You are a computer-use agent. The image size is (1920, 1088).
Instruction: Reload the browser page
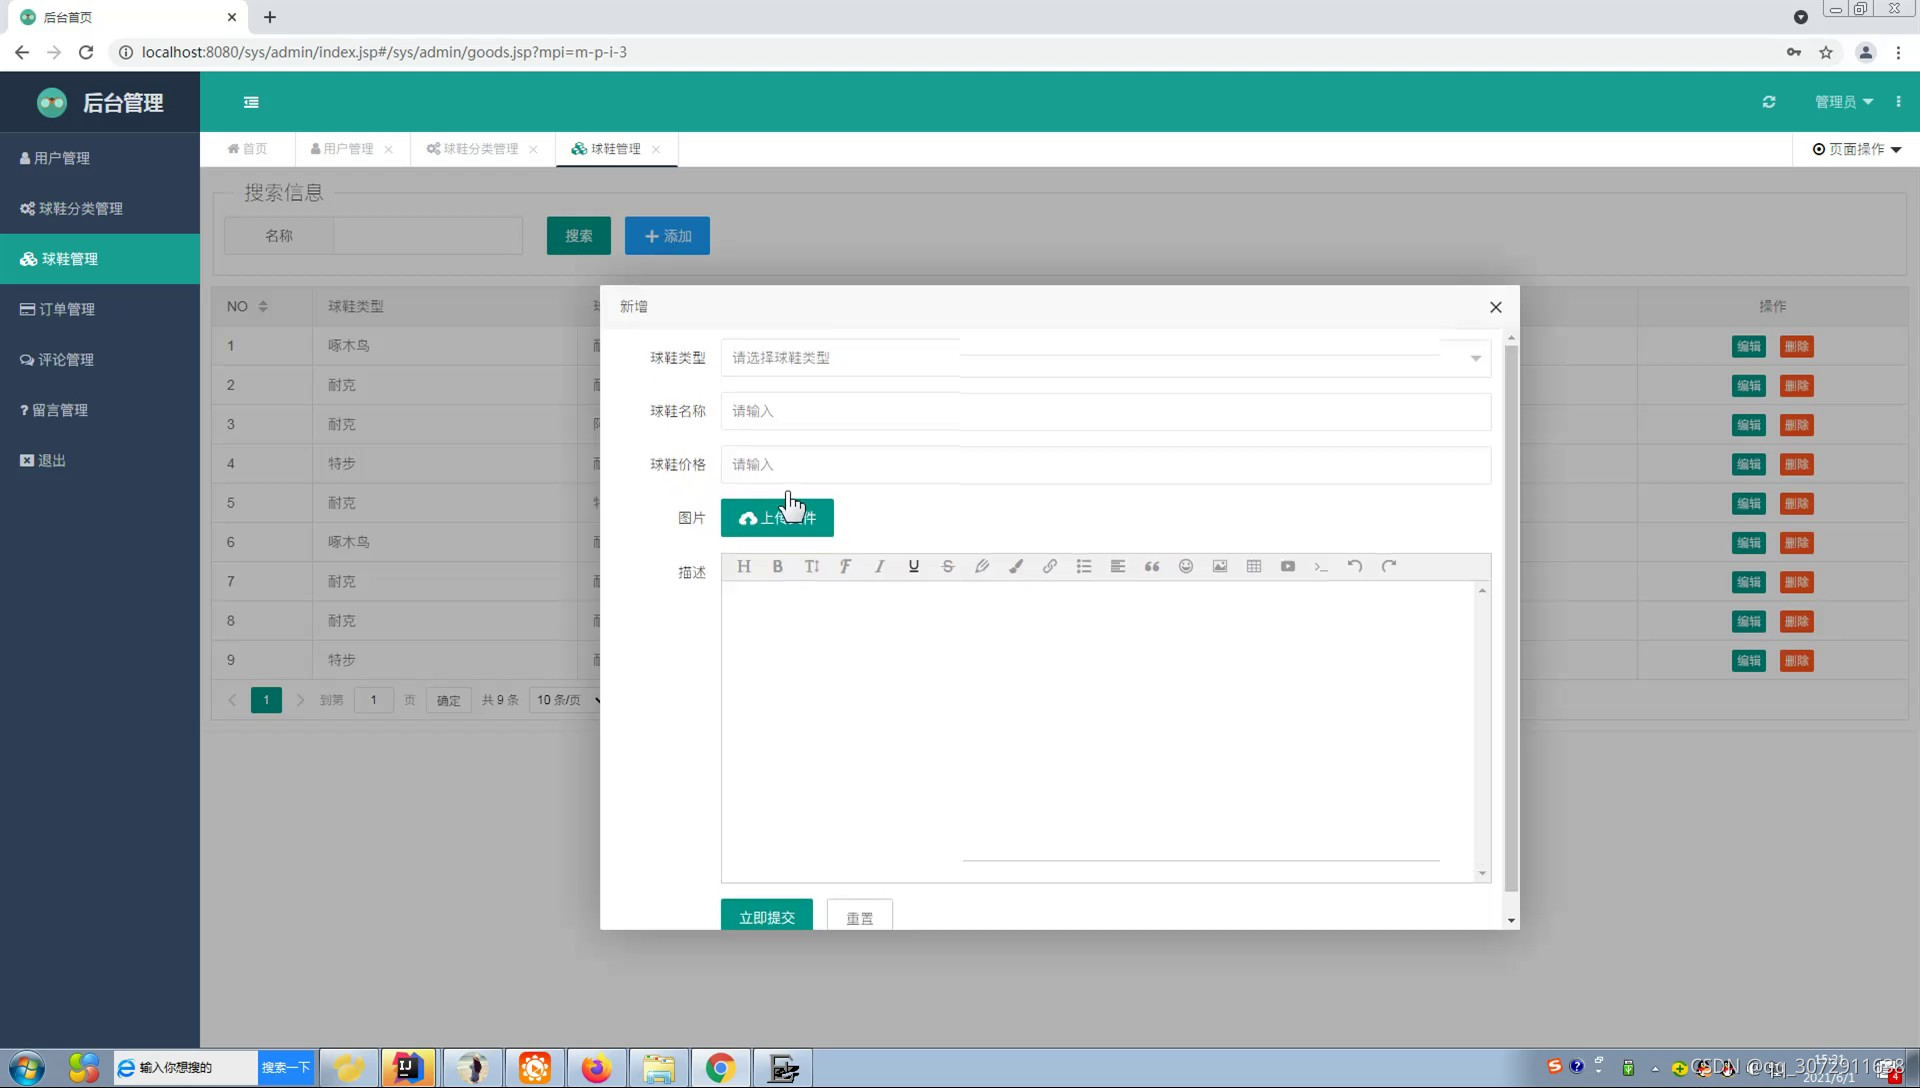point(86,52)
